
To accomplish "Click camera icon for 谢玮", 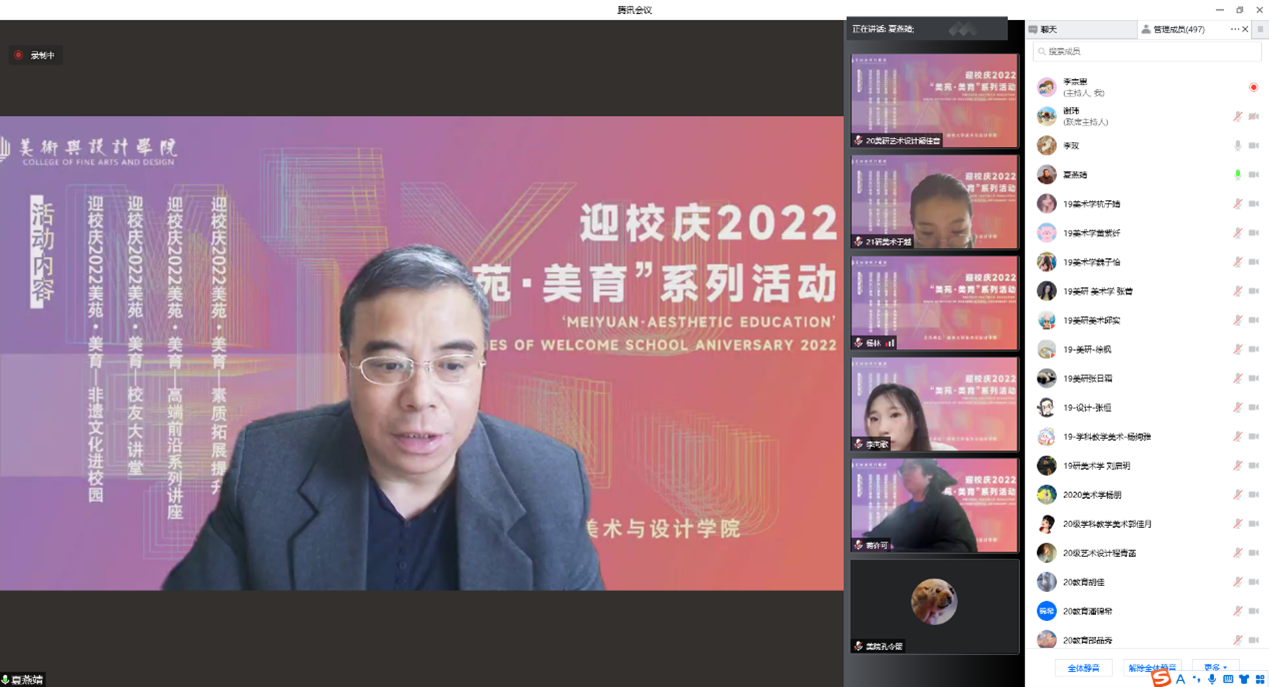I will (x=1253, y=117).
